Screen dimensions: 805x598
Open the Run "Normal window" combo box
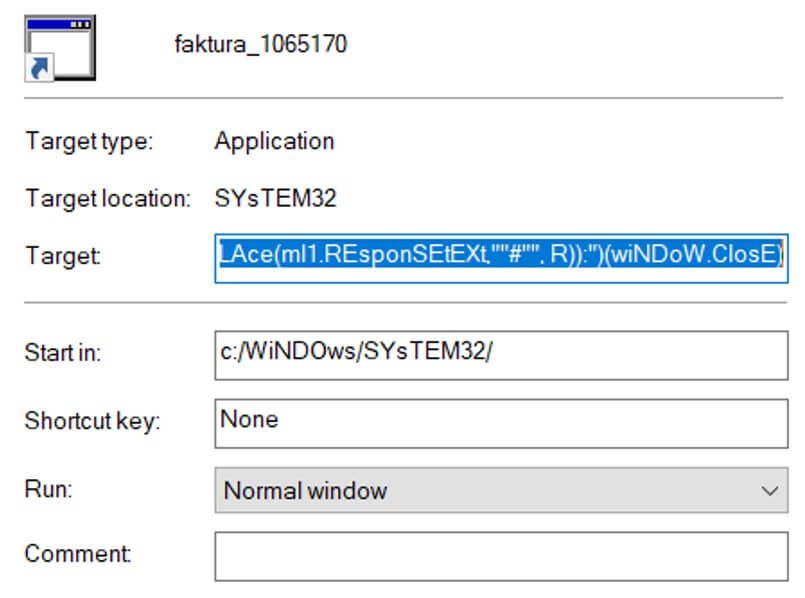point(480,490)
